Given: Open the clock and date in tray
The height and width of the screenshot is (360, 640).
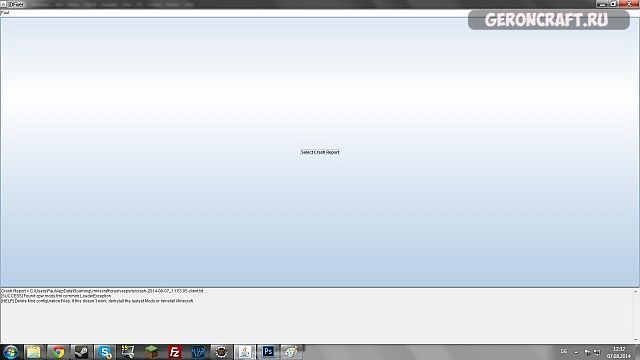Looking at the screenshot, I should click(619, 352).
